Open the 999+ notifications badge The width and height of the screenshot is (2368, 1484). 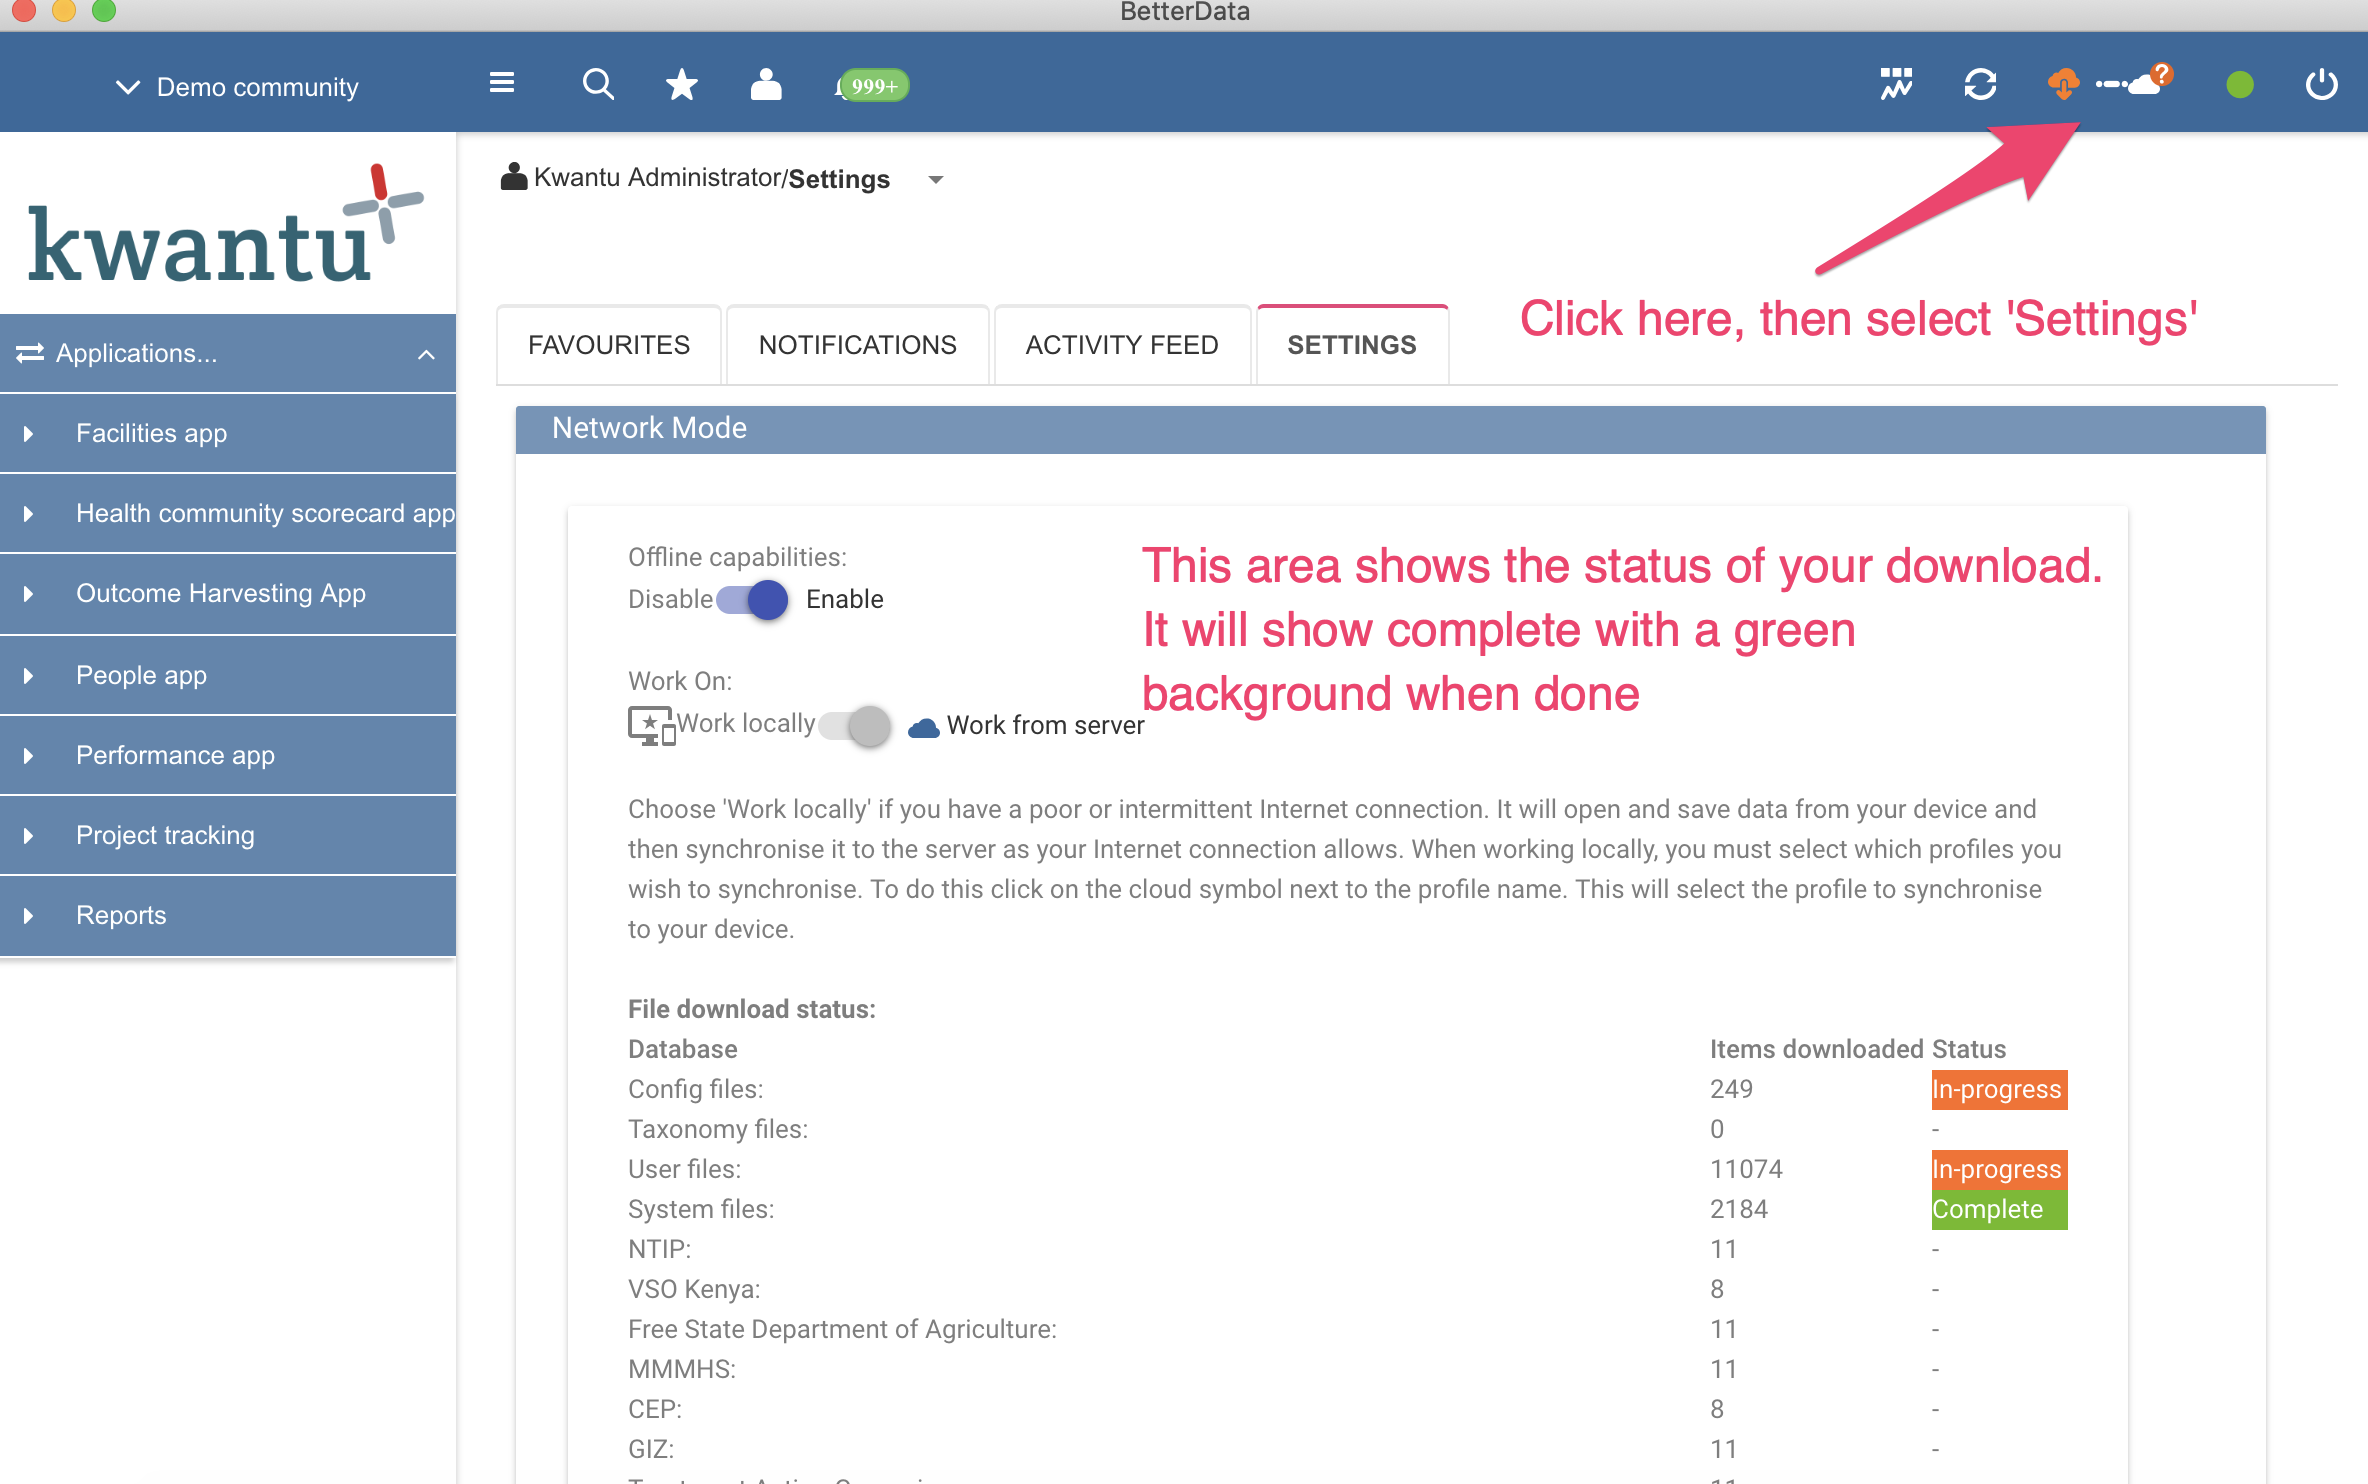[x=873, y=86]
